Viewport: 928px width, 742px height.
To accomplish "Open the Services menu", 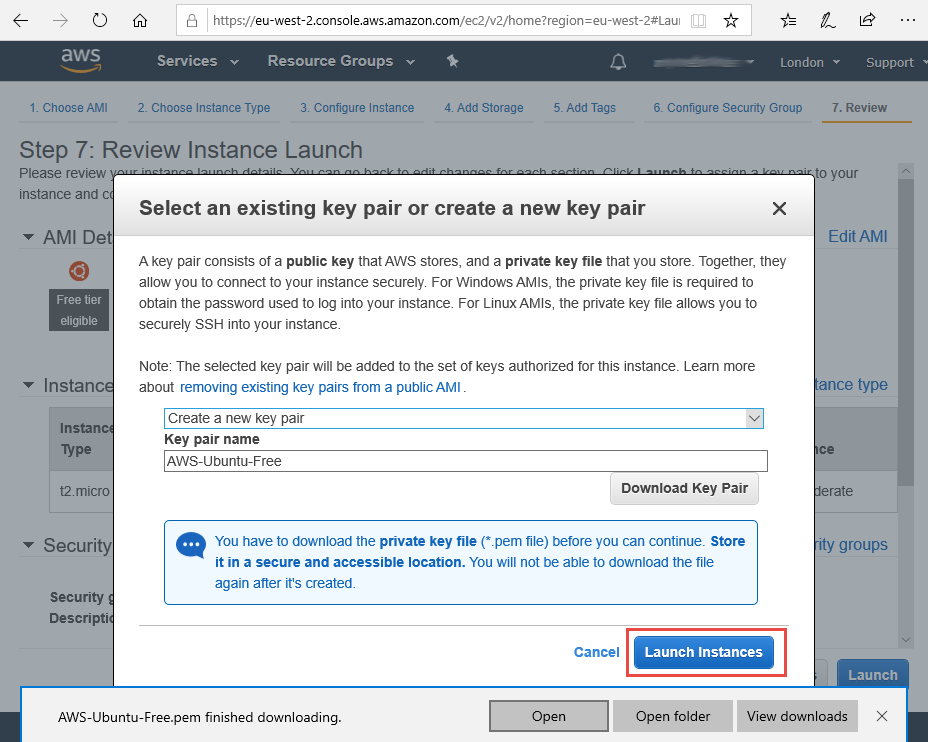I will pos(198,61).
